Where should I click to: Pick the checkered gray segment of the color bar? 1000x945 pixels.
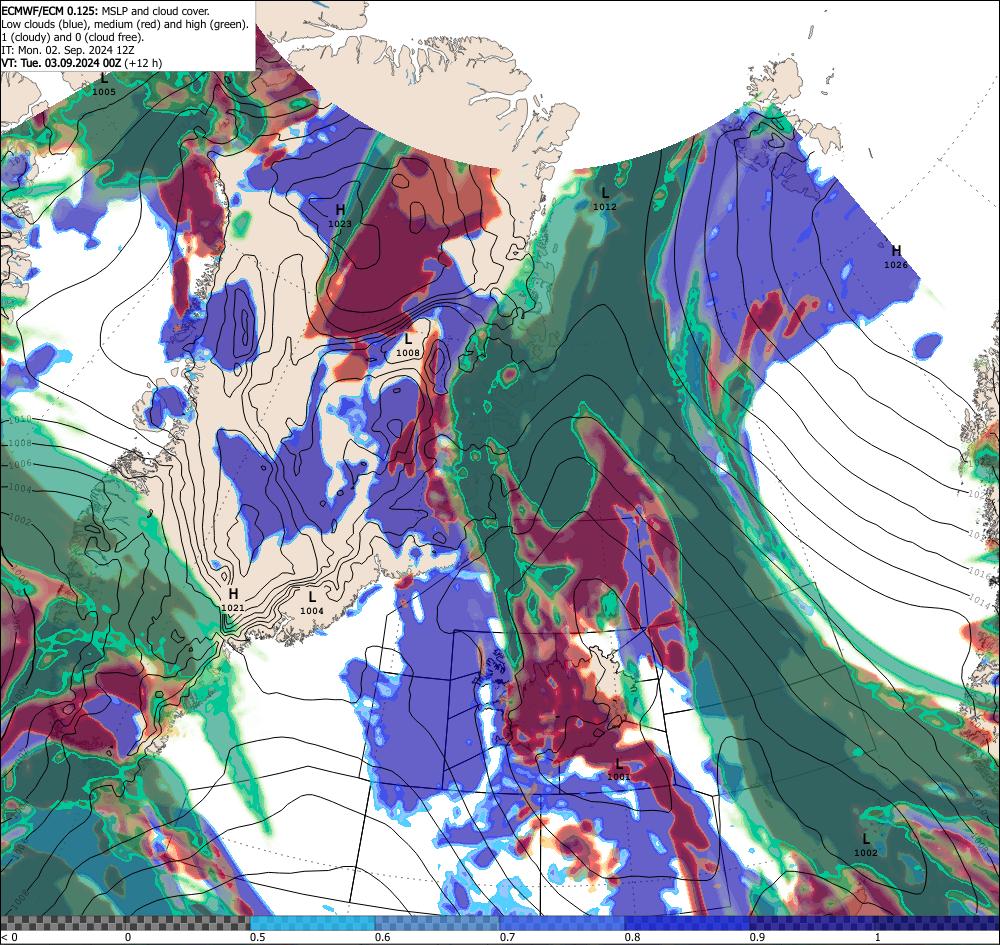(x=126, y=923)
